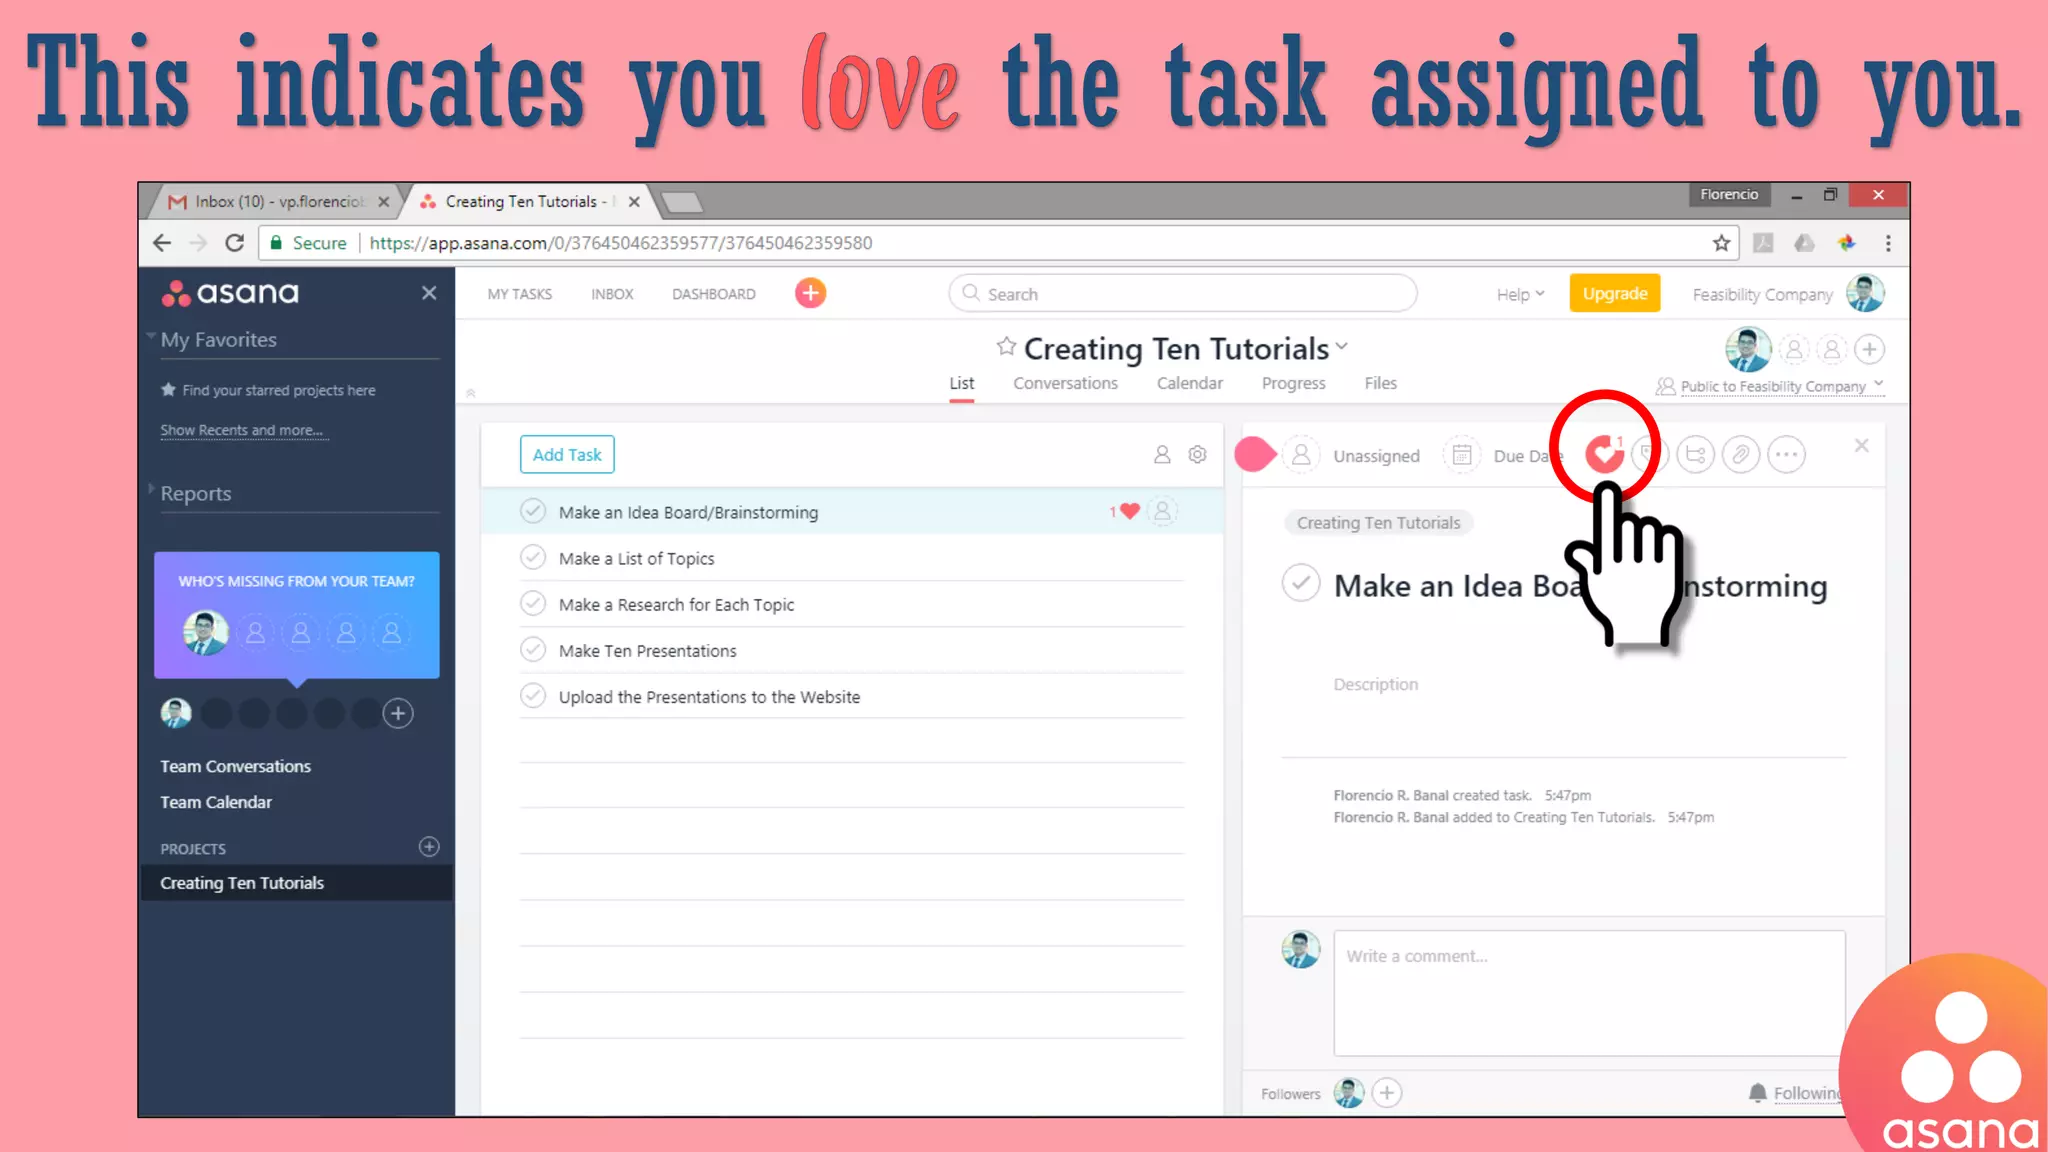Image resolution: width=2048 pixels, height=1152 pixels.
Task: Click the Unassigned assignee icon in task pane
Action: tap(1301, 455)
